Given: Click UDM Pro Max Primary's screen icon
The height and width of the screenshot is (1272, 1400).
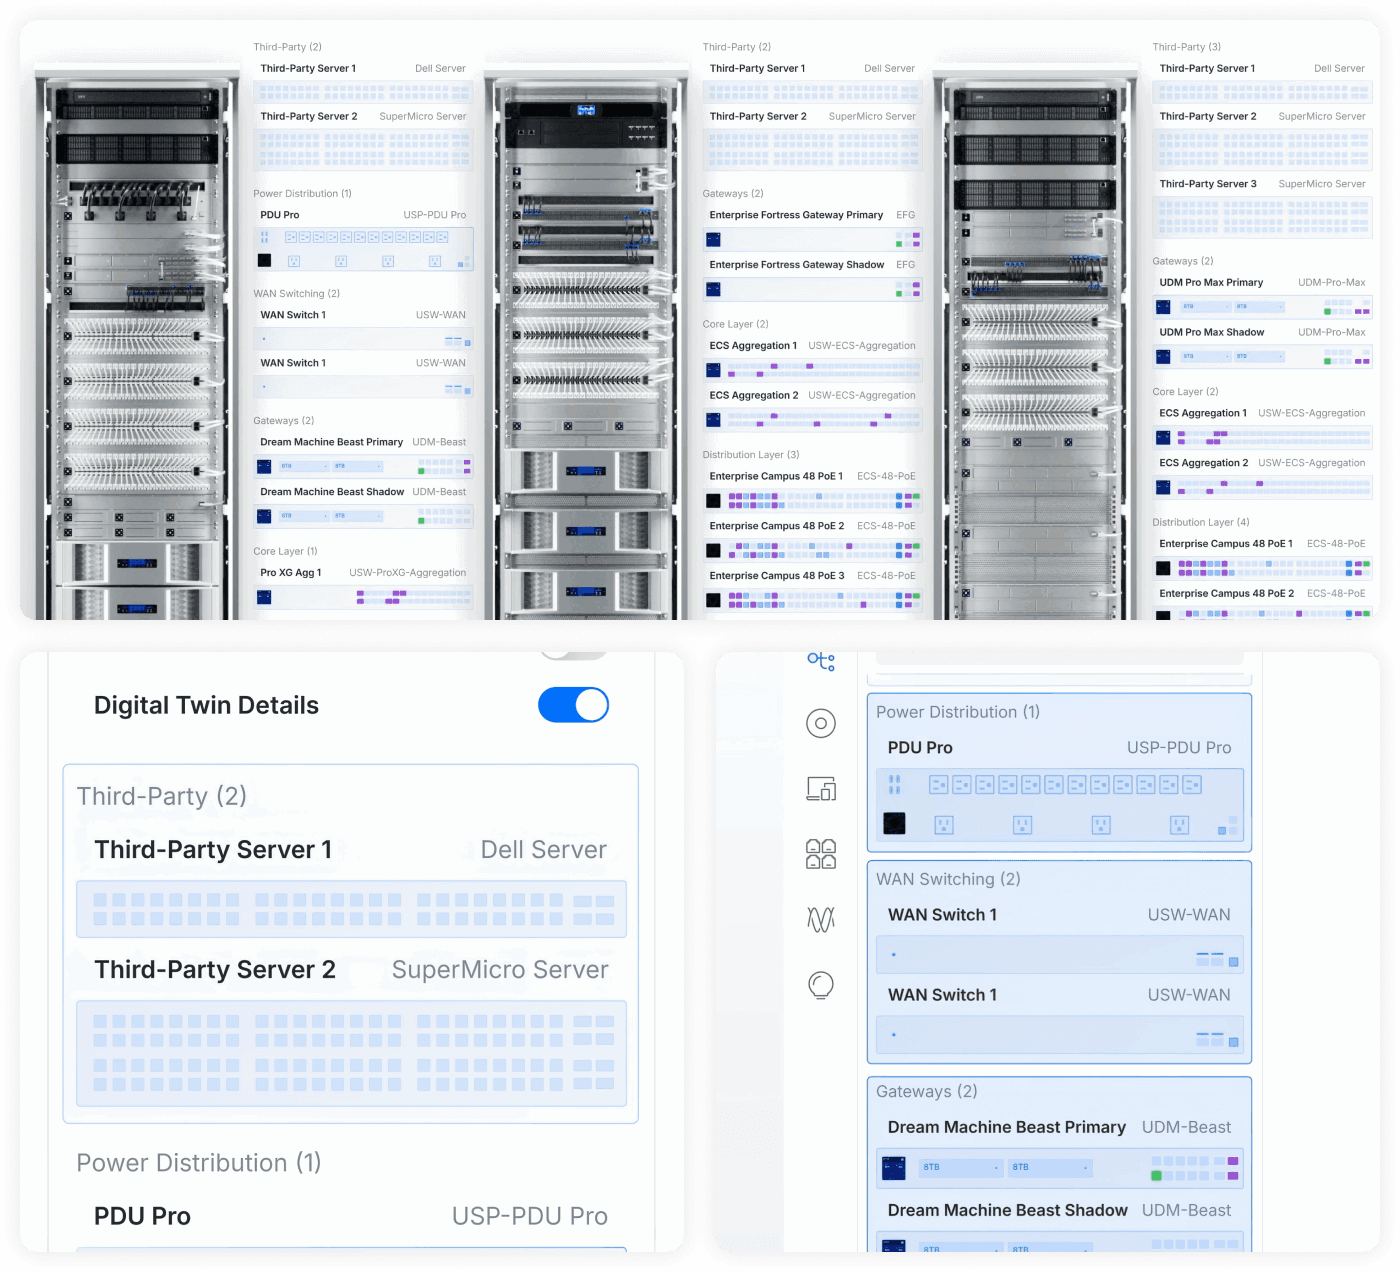Looking at the screenshot, I should [1163, 307].
